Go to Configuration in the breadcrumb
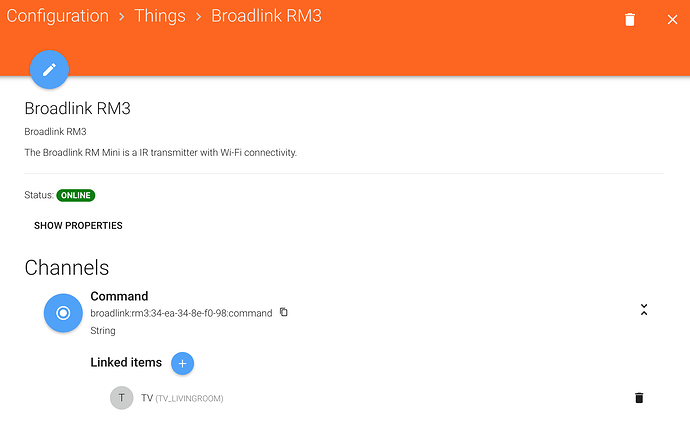 tap(58, 16)
